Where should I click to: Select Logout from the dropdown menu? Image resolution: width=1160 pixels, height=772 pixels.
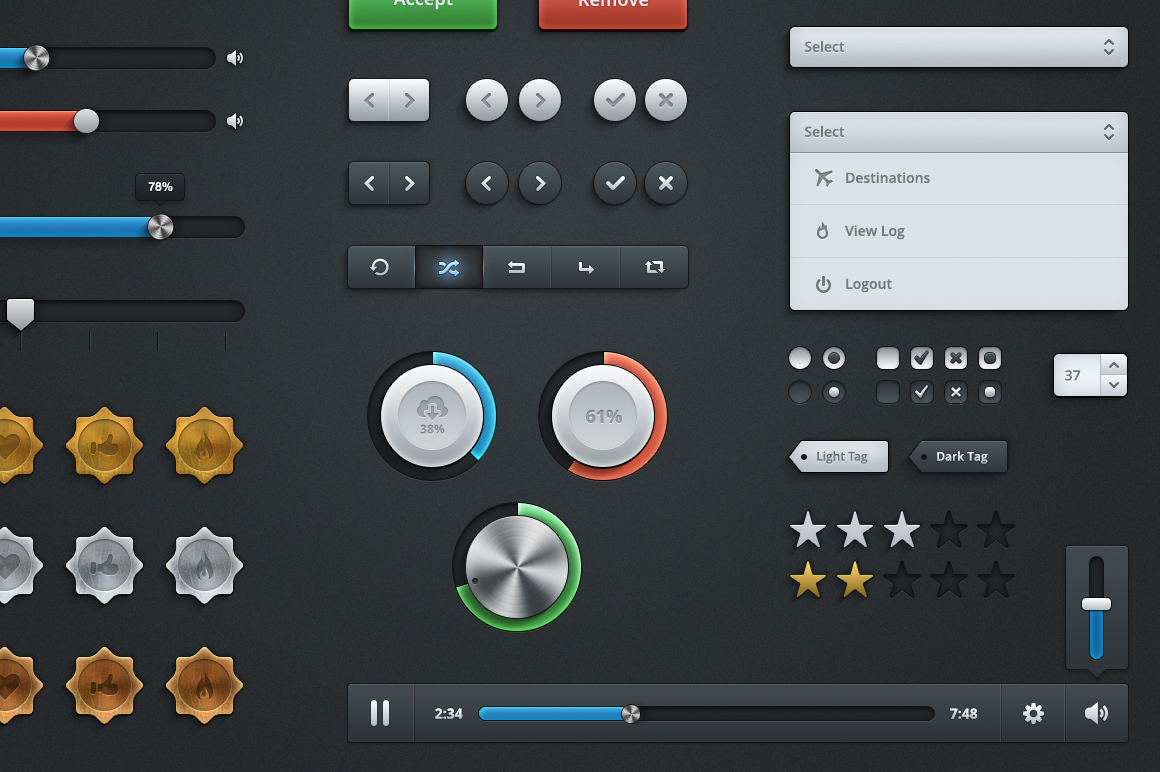[x=870, y=283]
